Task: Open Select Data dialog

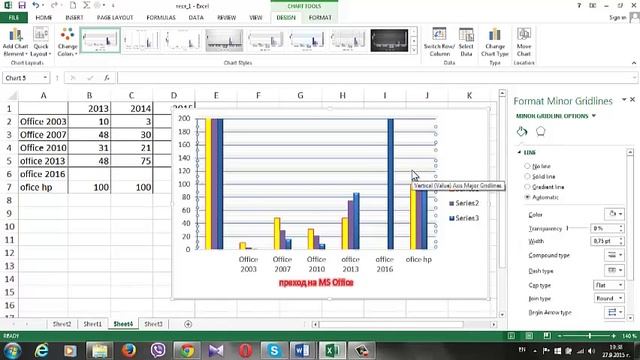Action: [466, 42]
